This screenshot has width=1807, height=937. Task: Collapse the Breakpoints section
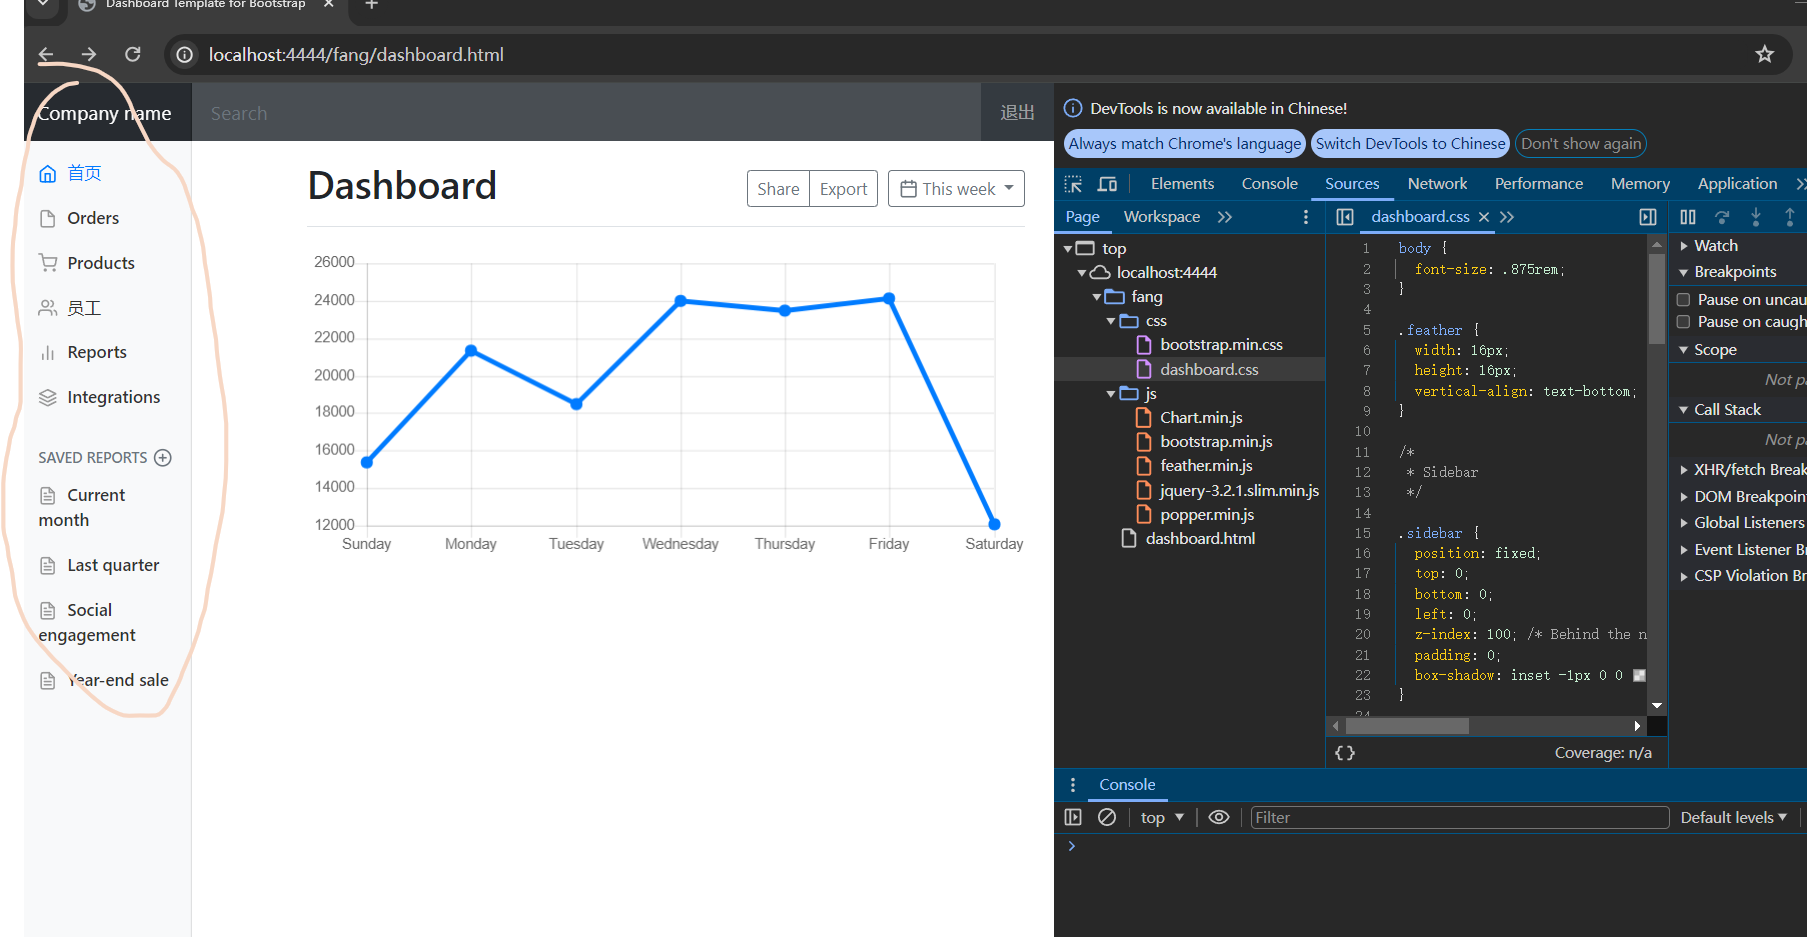click(1684, 272)
